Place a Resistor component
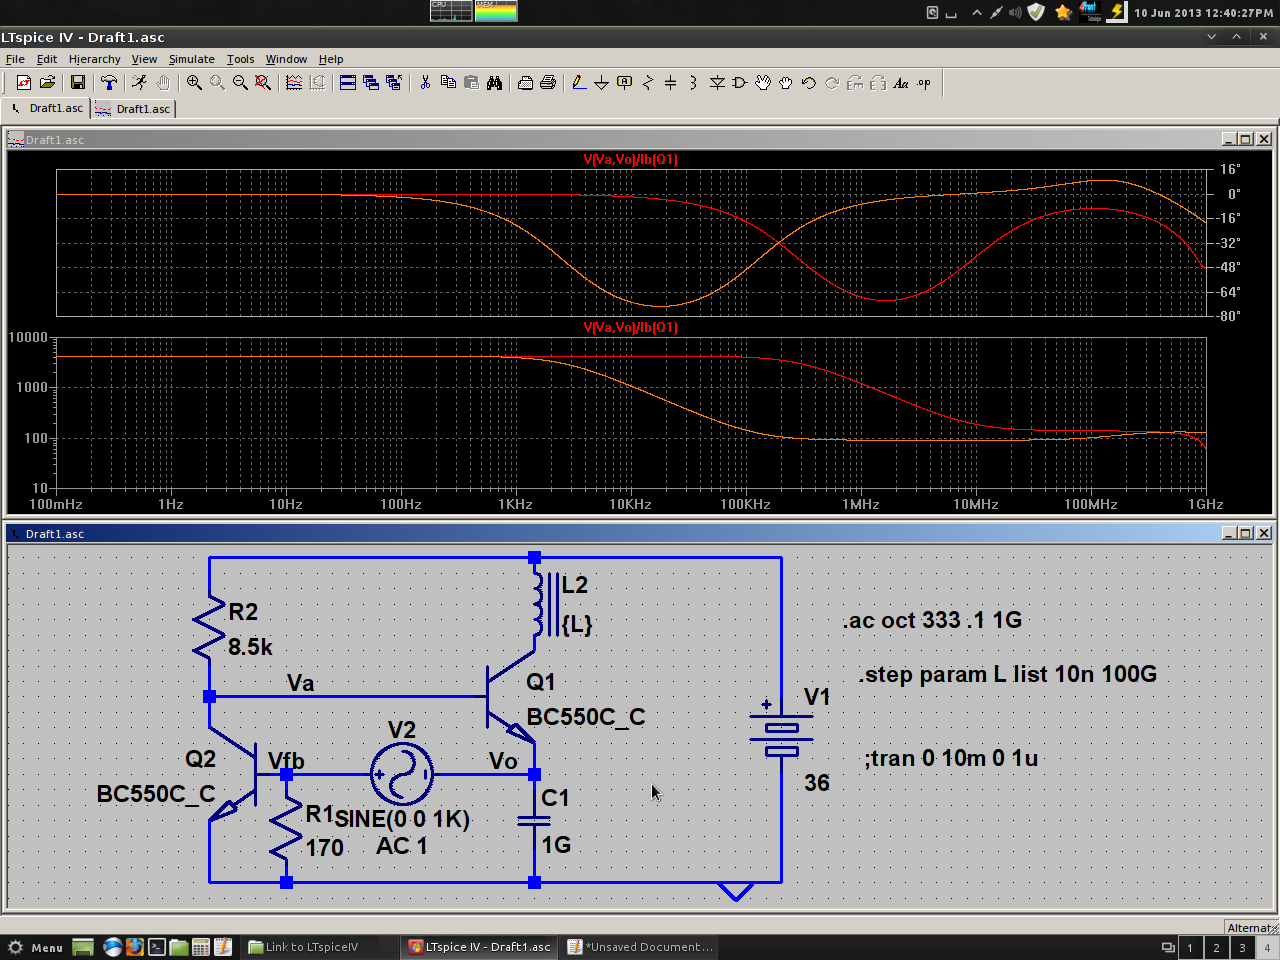This screenshot has width=1280, height=960. click(648, 83)
